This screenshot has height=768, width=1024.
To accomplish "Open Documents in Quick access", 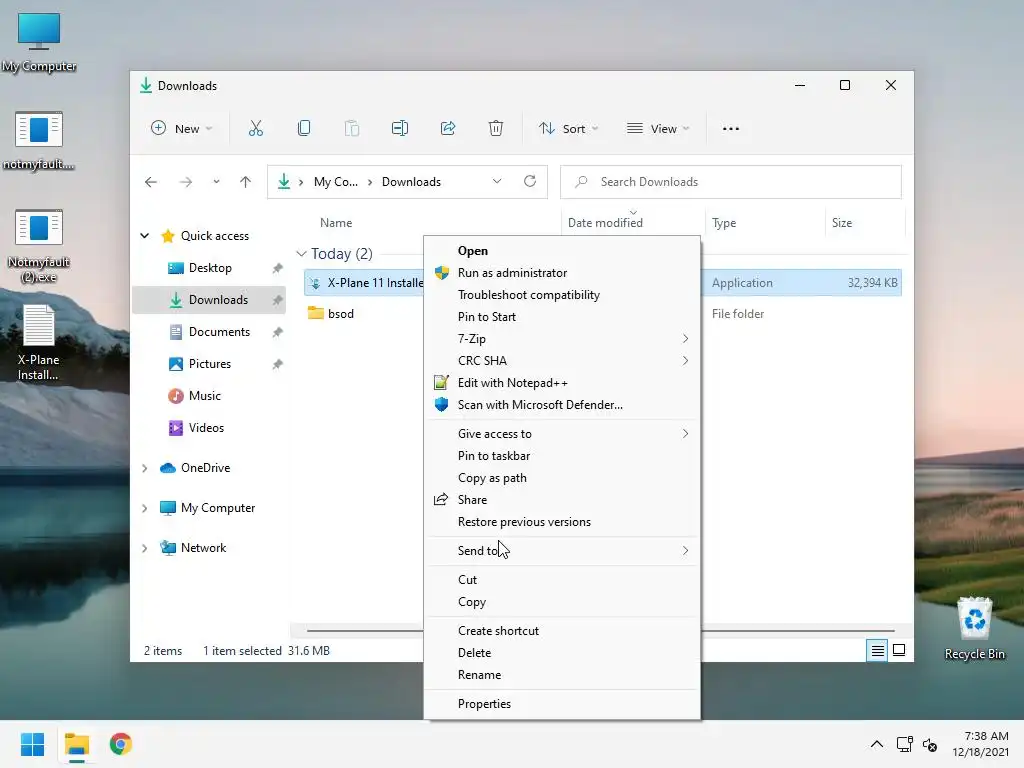I will [209, 332].
